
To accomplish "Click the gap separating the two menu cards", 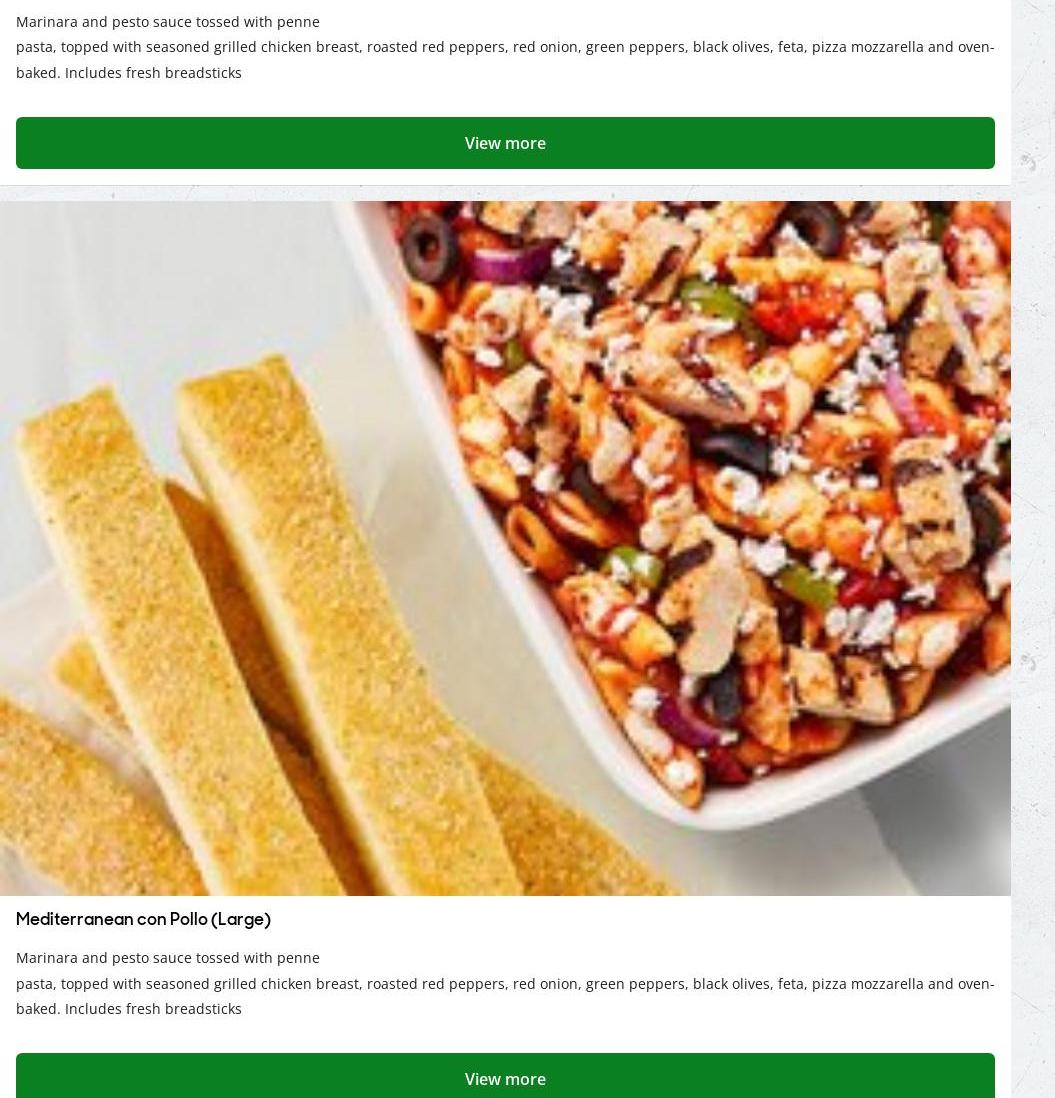I will (x=505, y=194).
